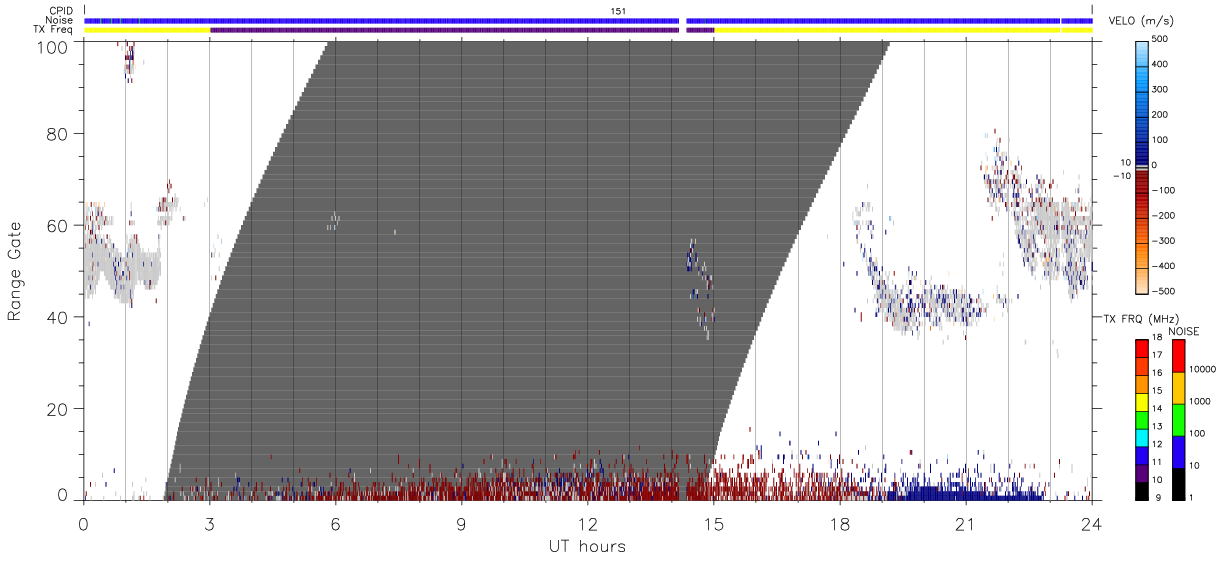Screen dimensions: 1228x567
Task: Click the purple swatch in TX FRQ colorbar
Action: (1142, 473)
